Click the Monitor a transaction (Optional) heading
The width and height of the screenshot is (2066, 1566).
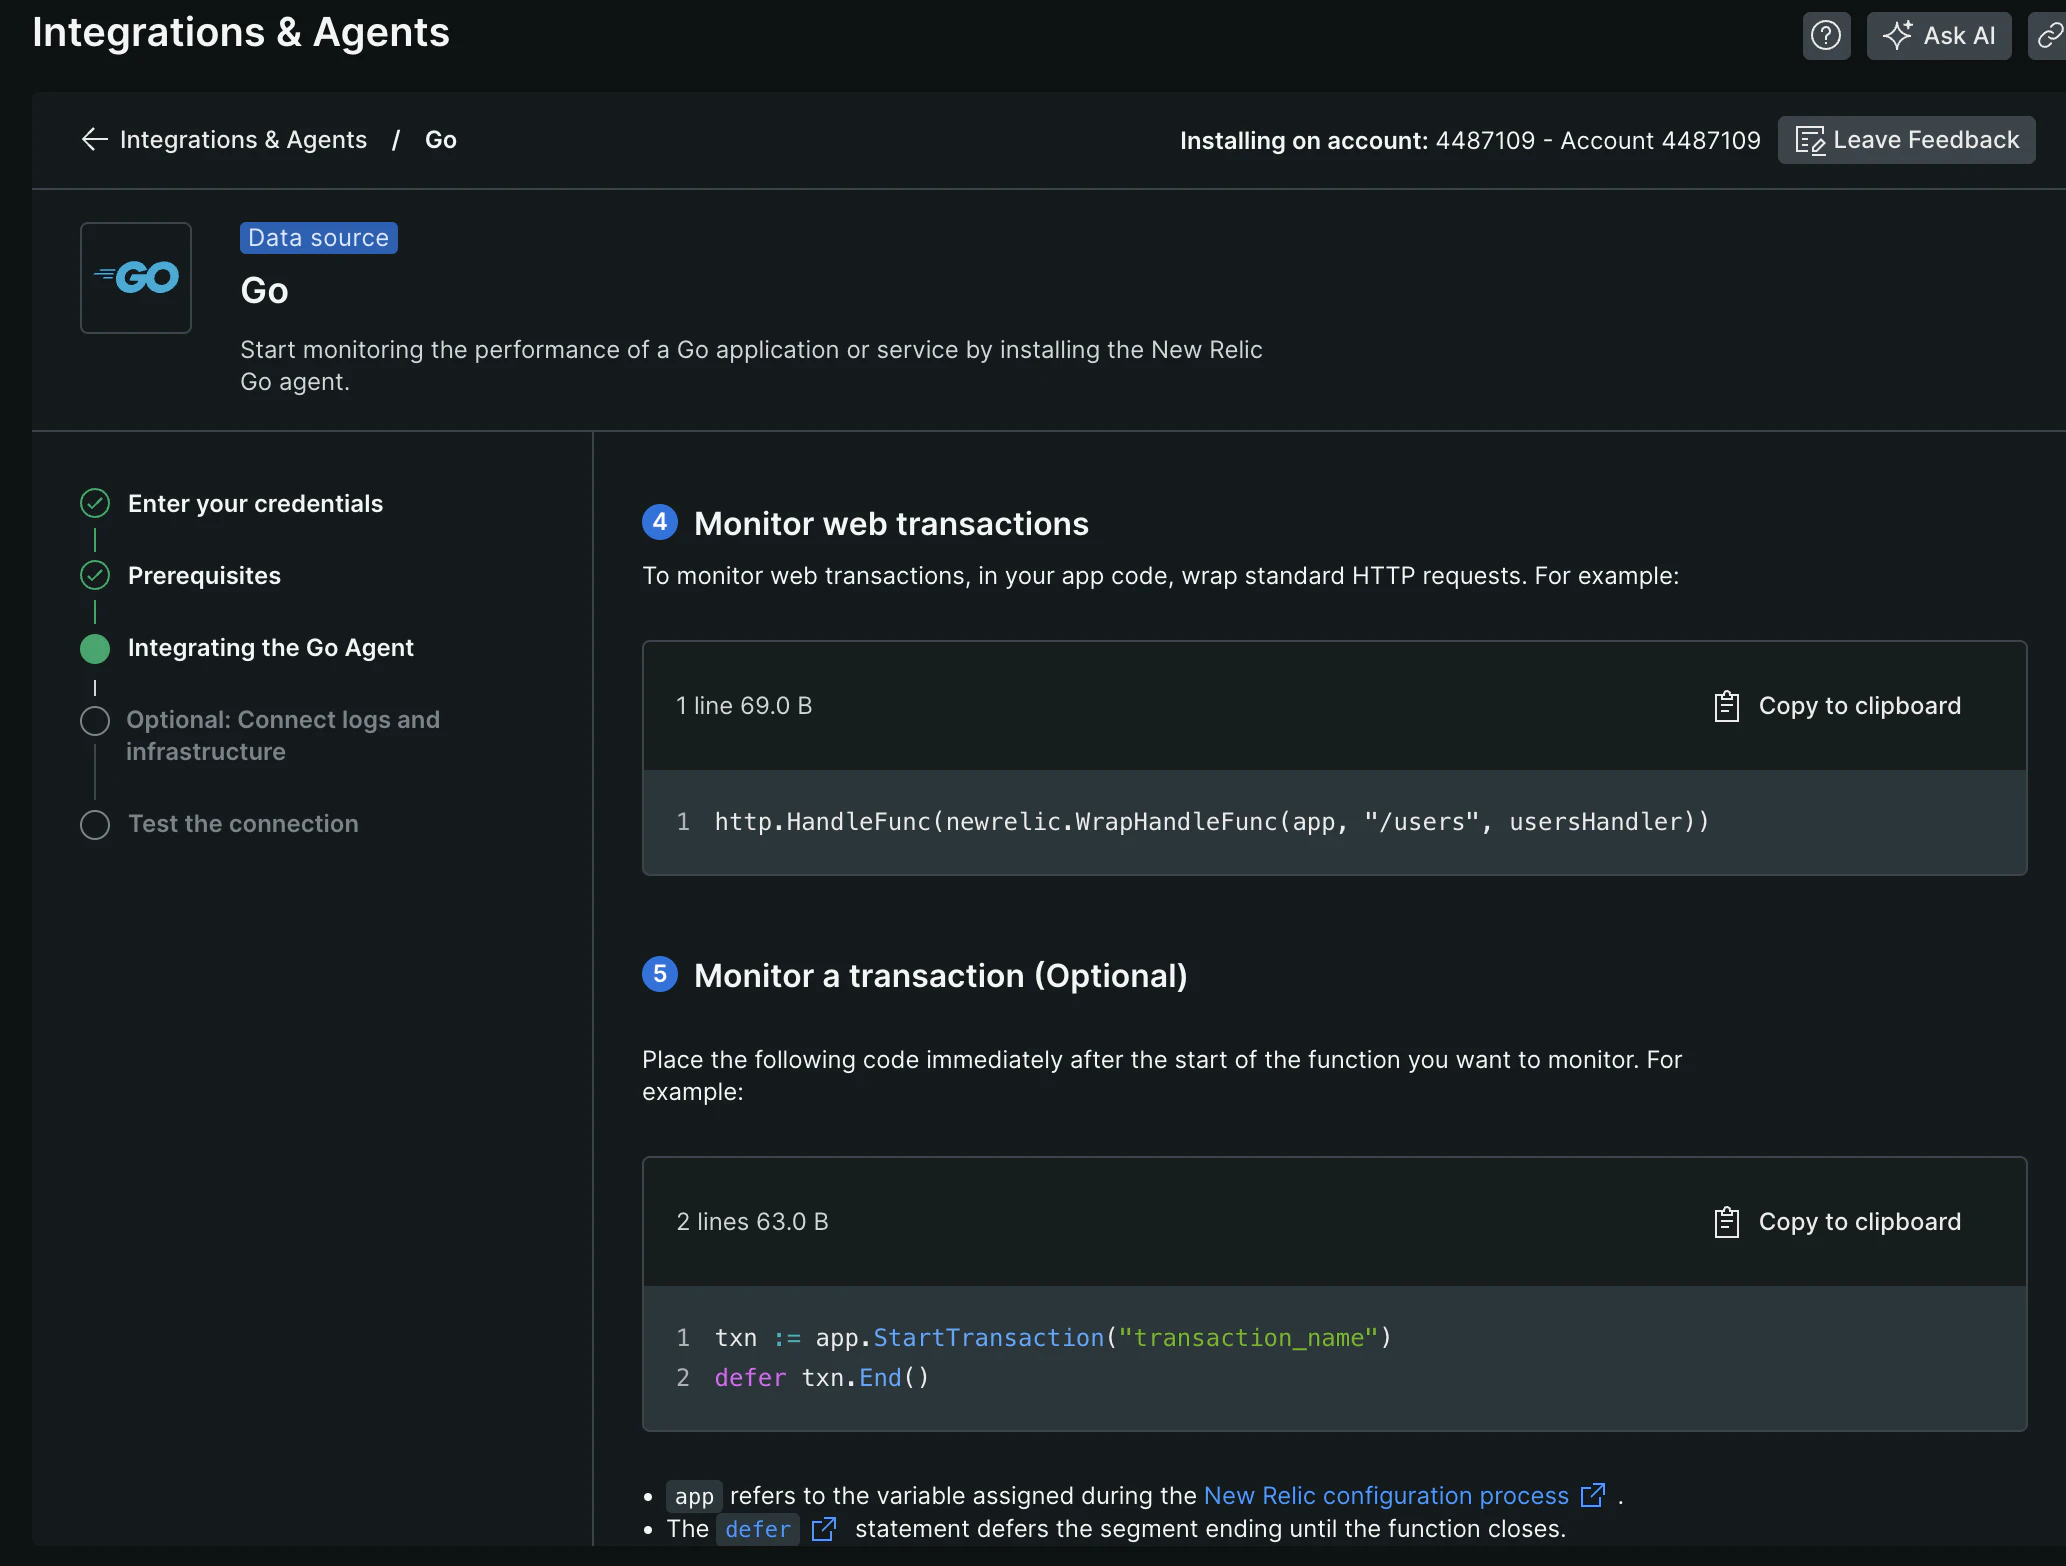(x=941, y=976)
